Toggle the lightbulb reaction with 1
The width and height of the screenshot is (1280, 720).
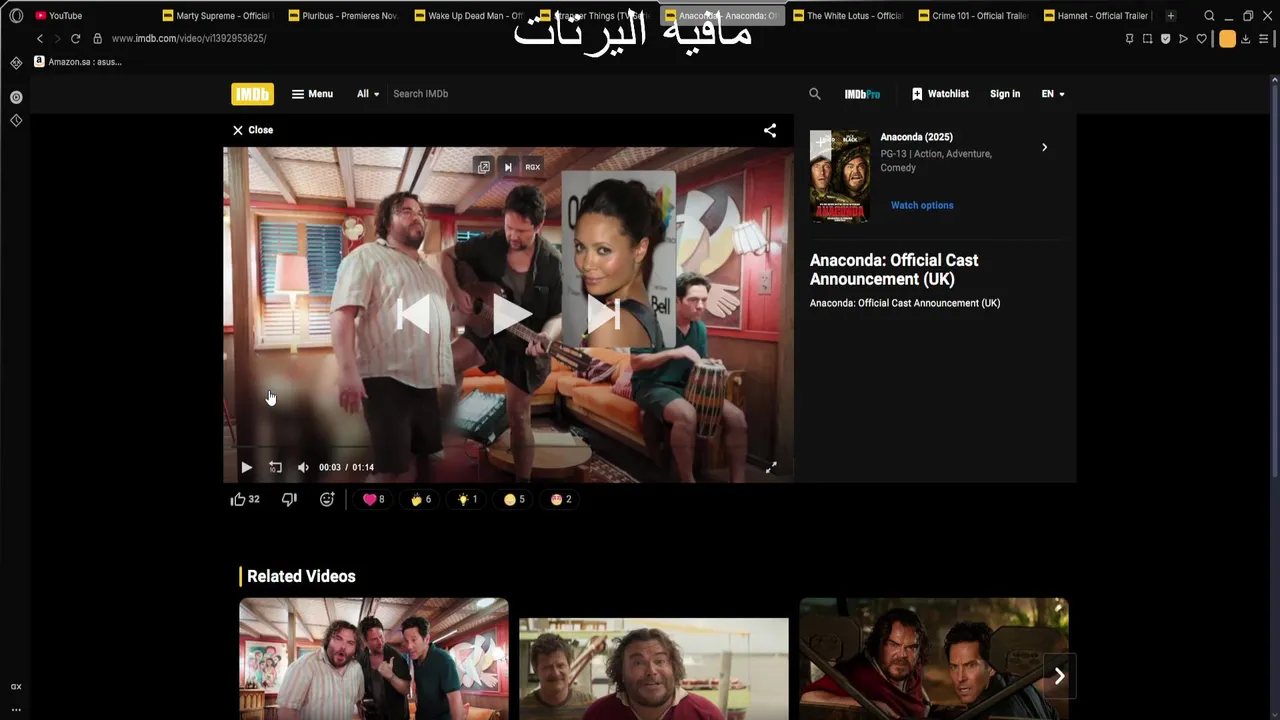pos(467,499)
